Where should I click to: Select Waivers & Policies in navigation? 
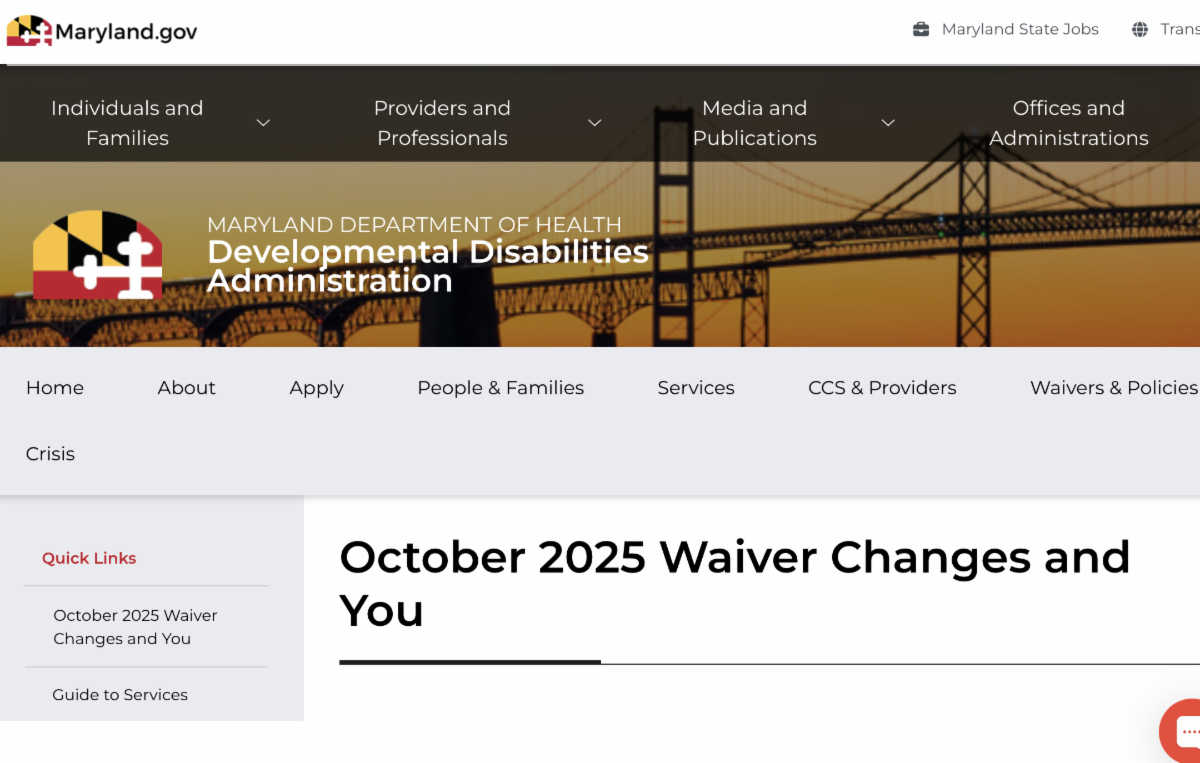pos(1113,388)
